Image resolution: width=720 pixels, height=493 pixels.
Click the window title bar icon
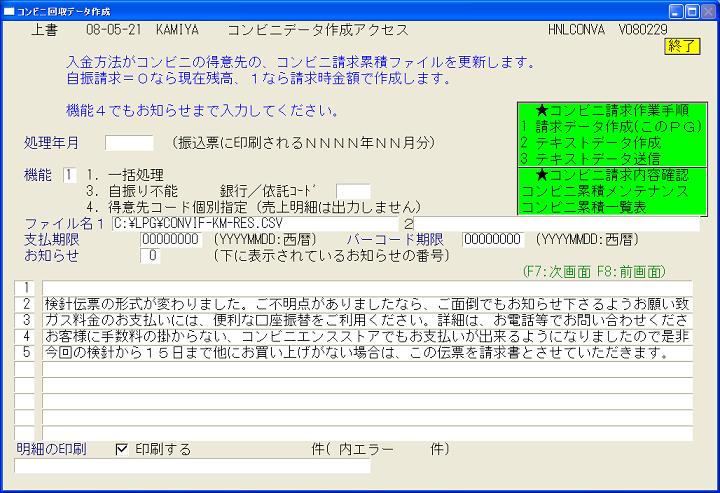[9, 11]
